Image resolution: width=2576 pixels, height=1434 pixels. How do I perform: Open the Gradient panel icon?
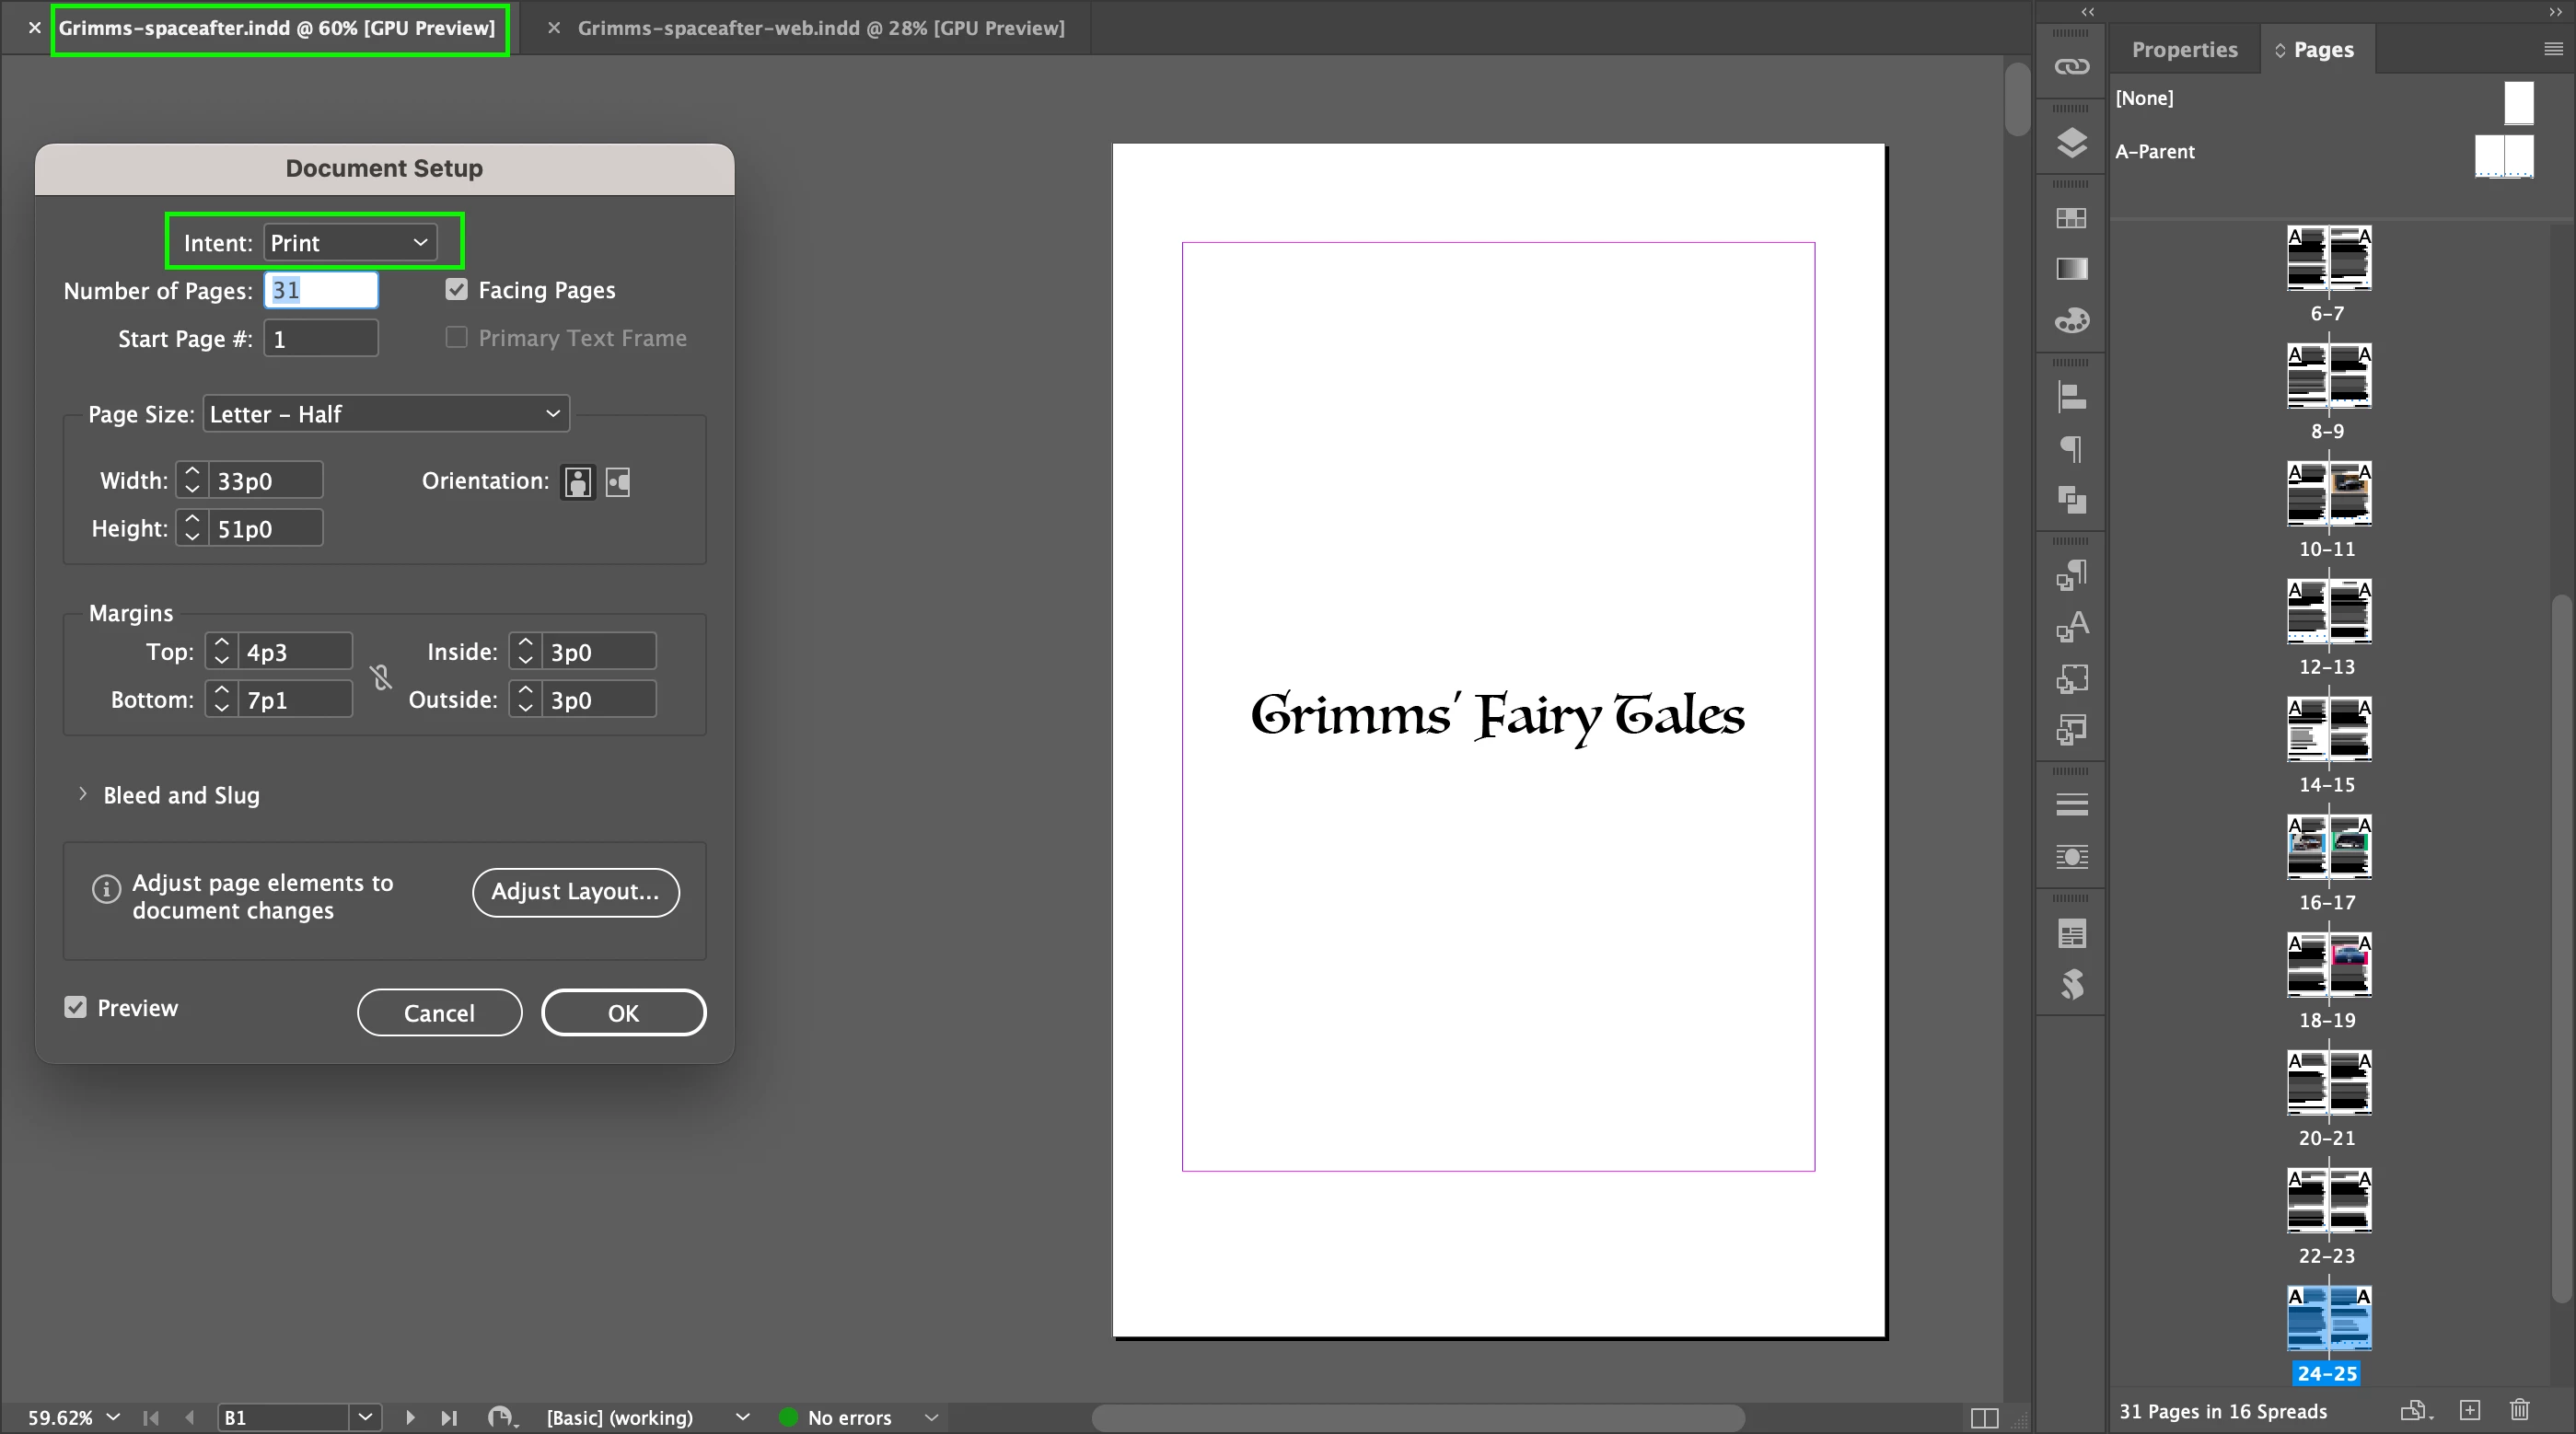[2071, 269]
